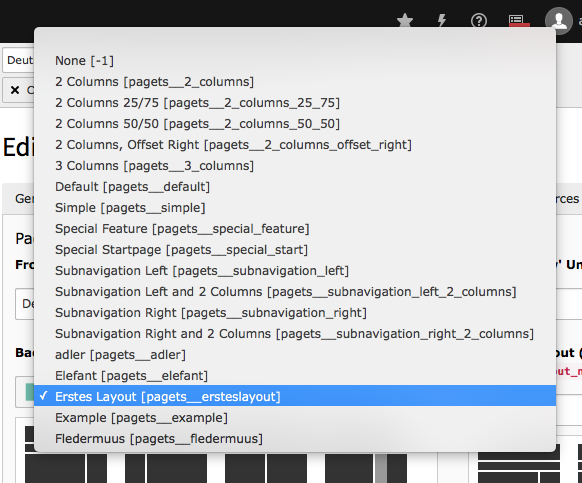
Task: Choose Special Startpage layout option
Action: 295,249
